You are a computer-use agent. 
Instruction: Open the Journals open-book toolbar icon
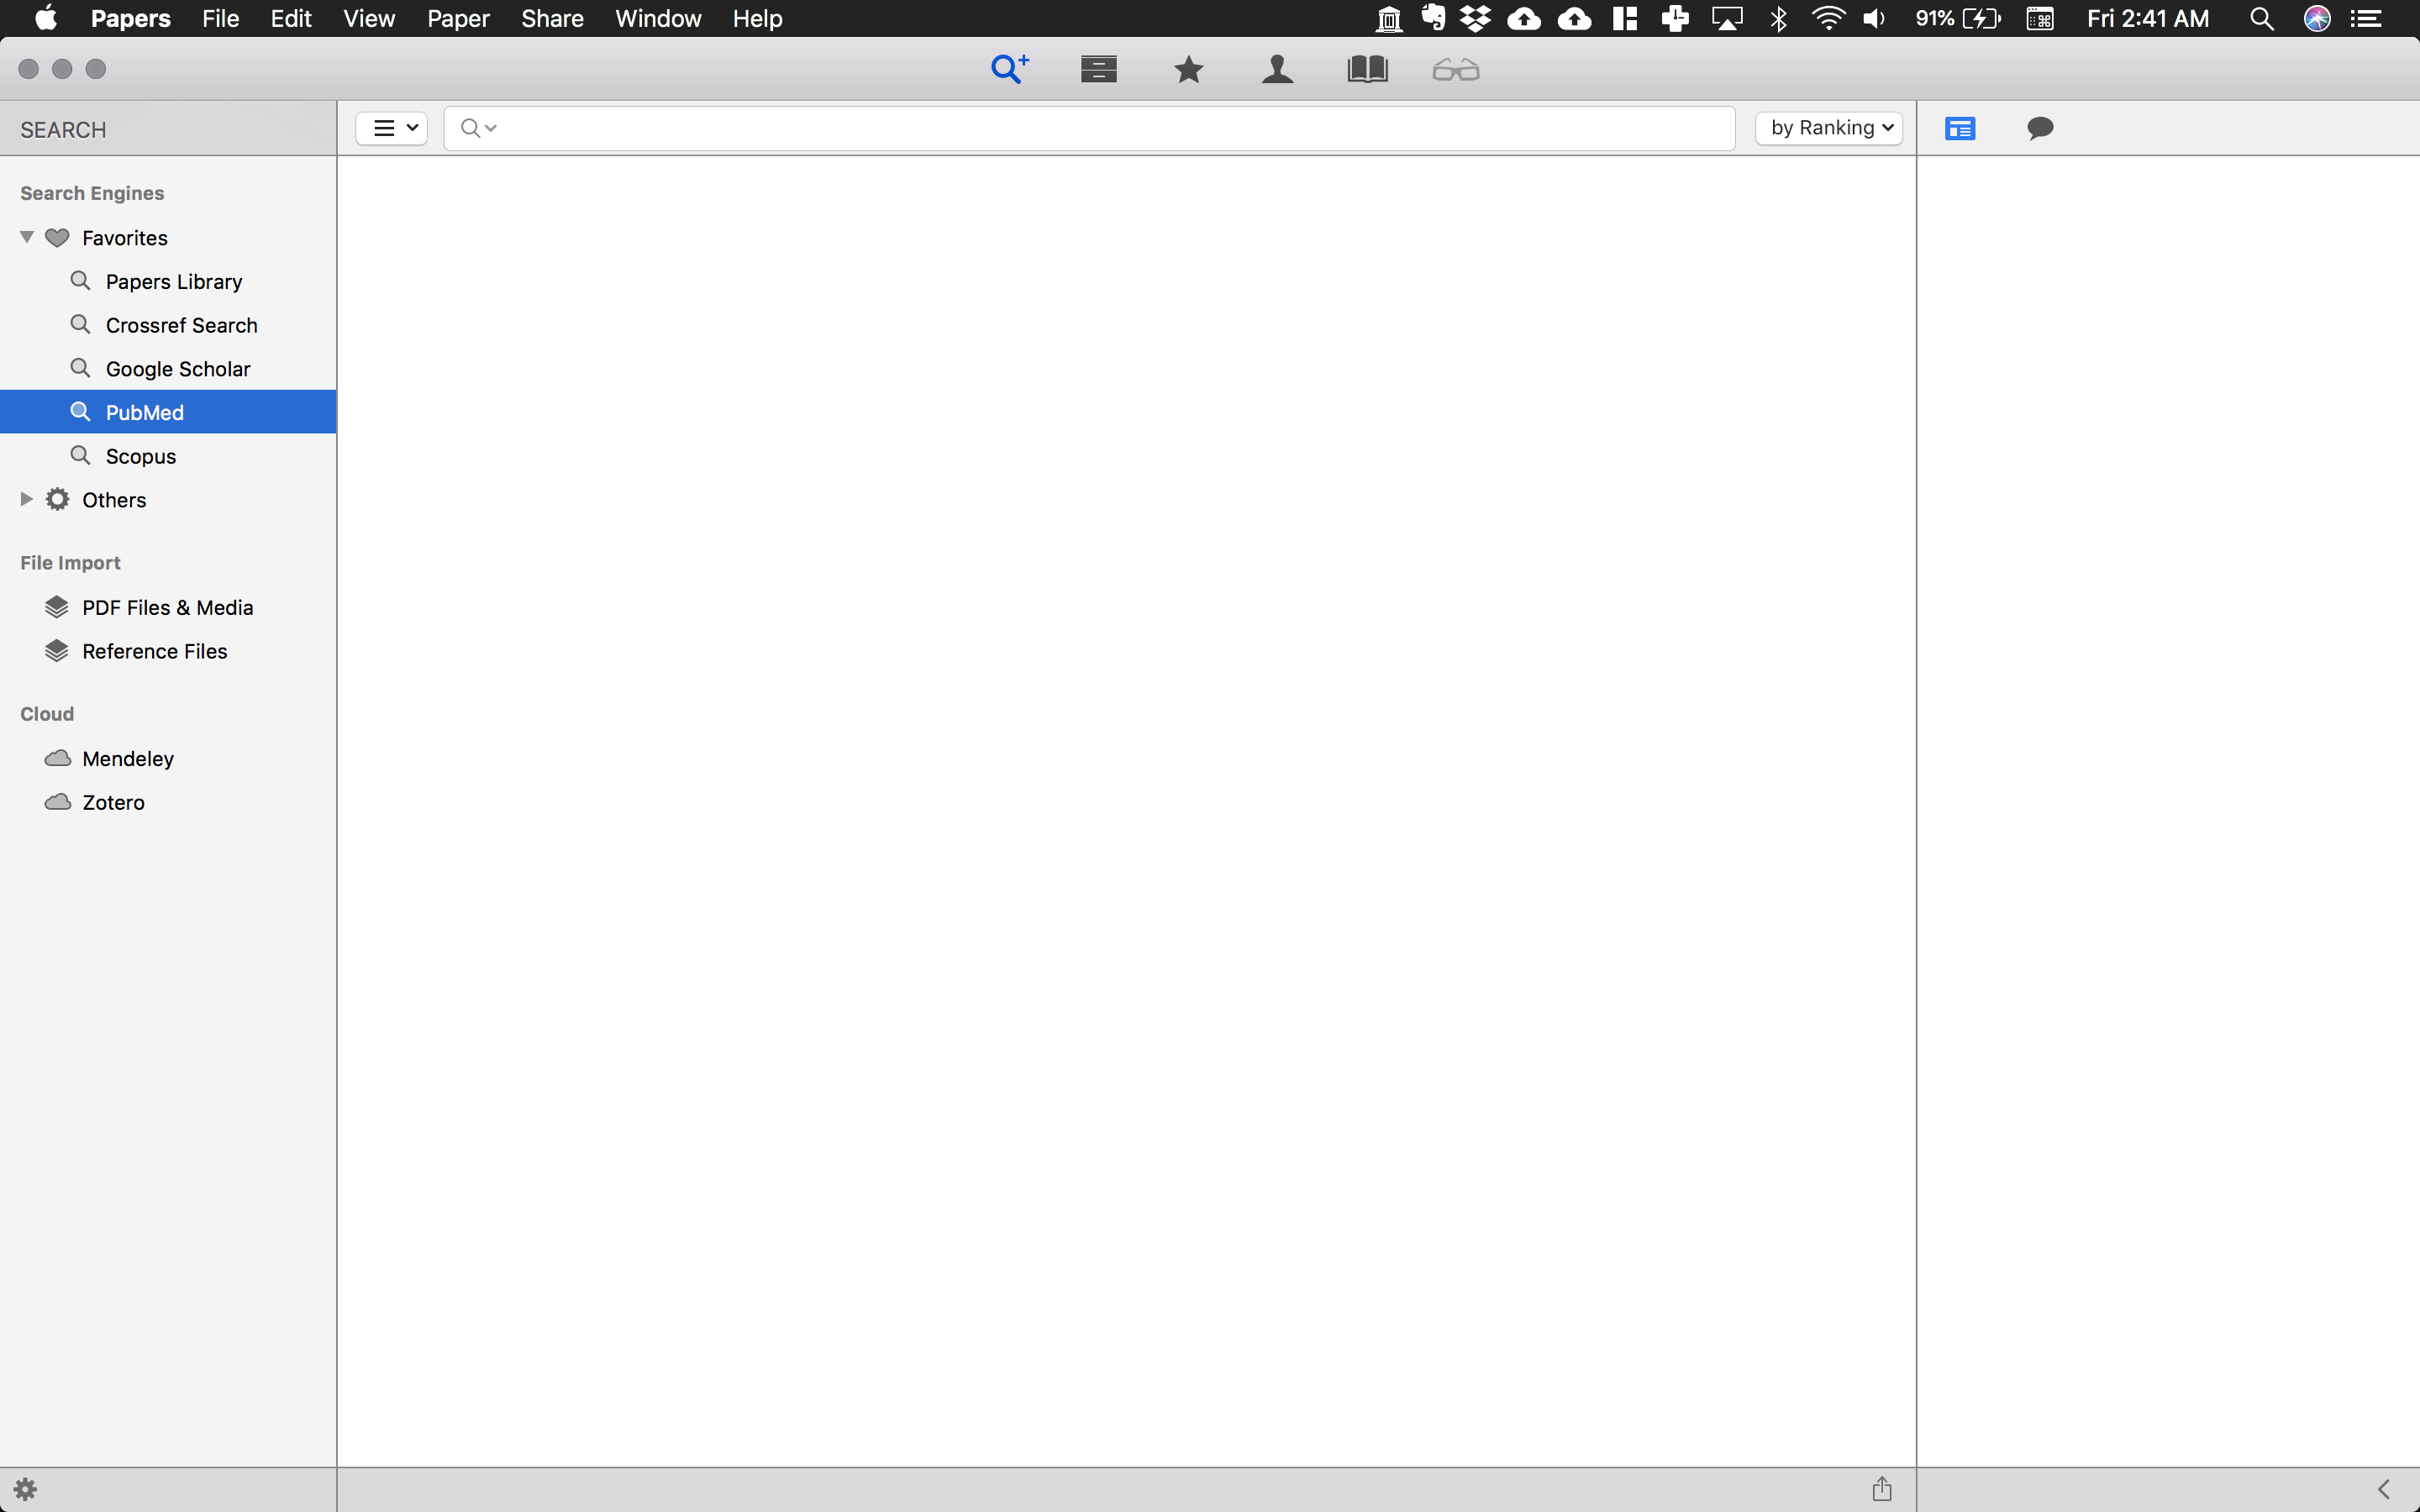click(x=1367, y=69)
